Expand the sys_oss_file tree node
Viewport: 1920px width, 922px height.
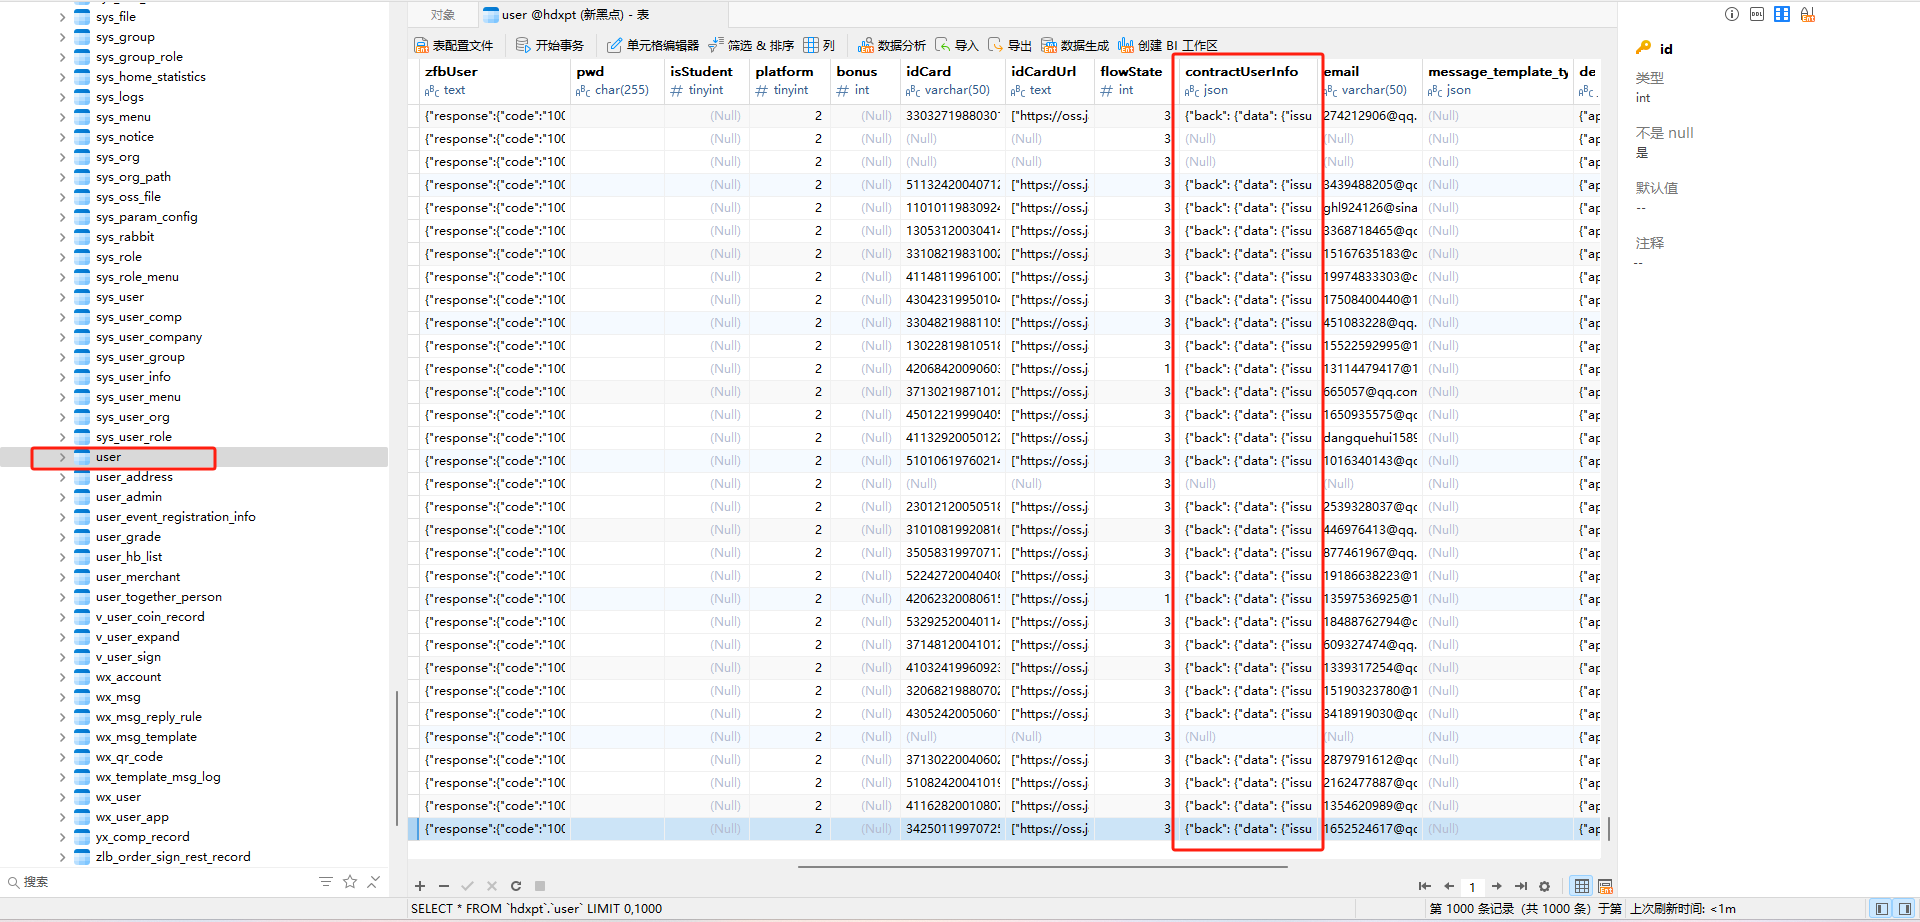click(62, 197)
